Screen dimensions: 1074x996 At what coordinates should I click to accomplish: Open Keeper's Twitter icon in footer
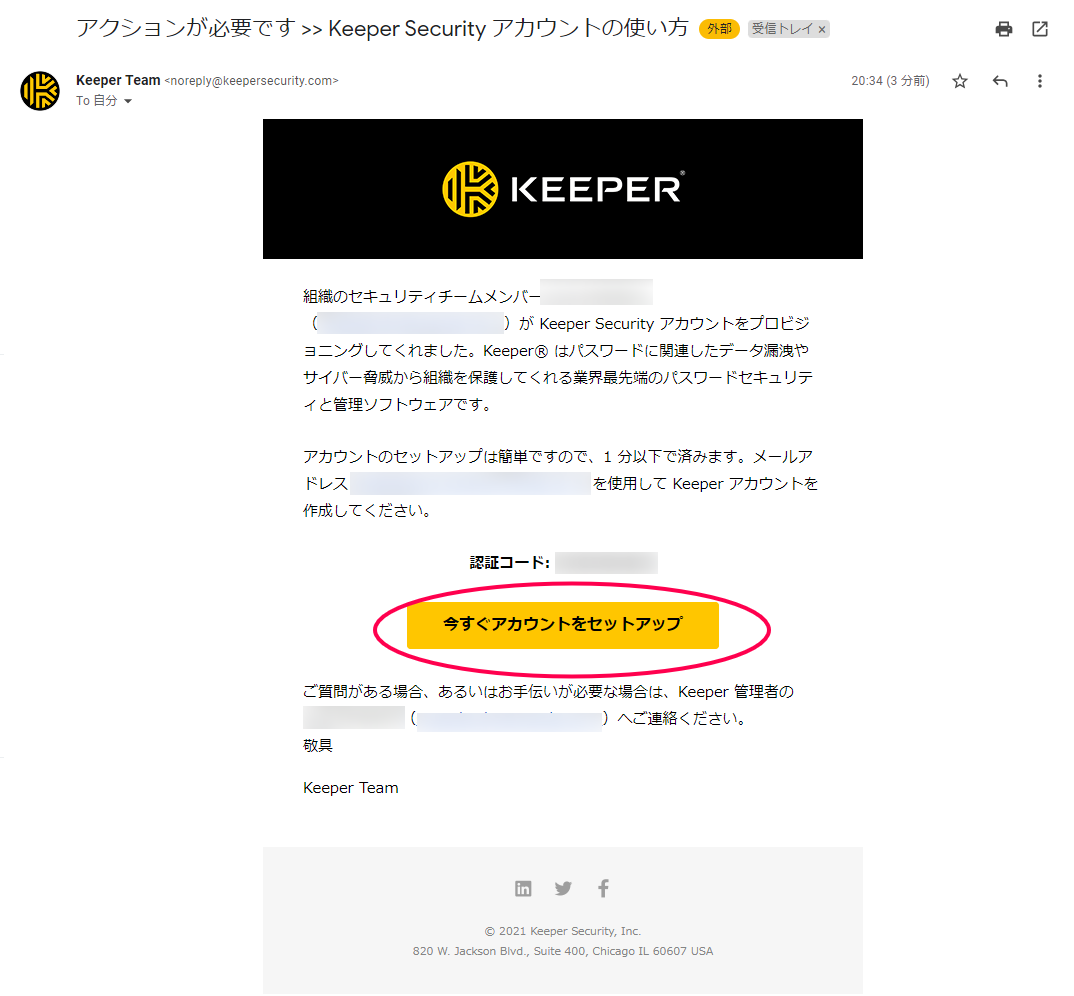(563, 888)
